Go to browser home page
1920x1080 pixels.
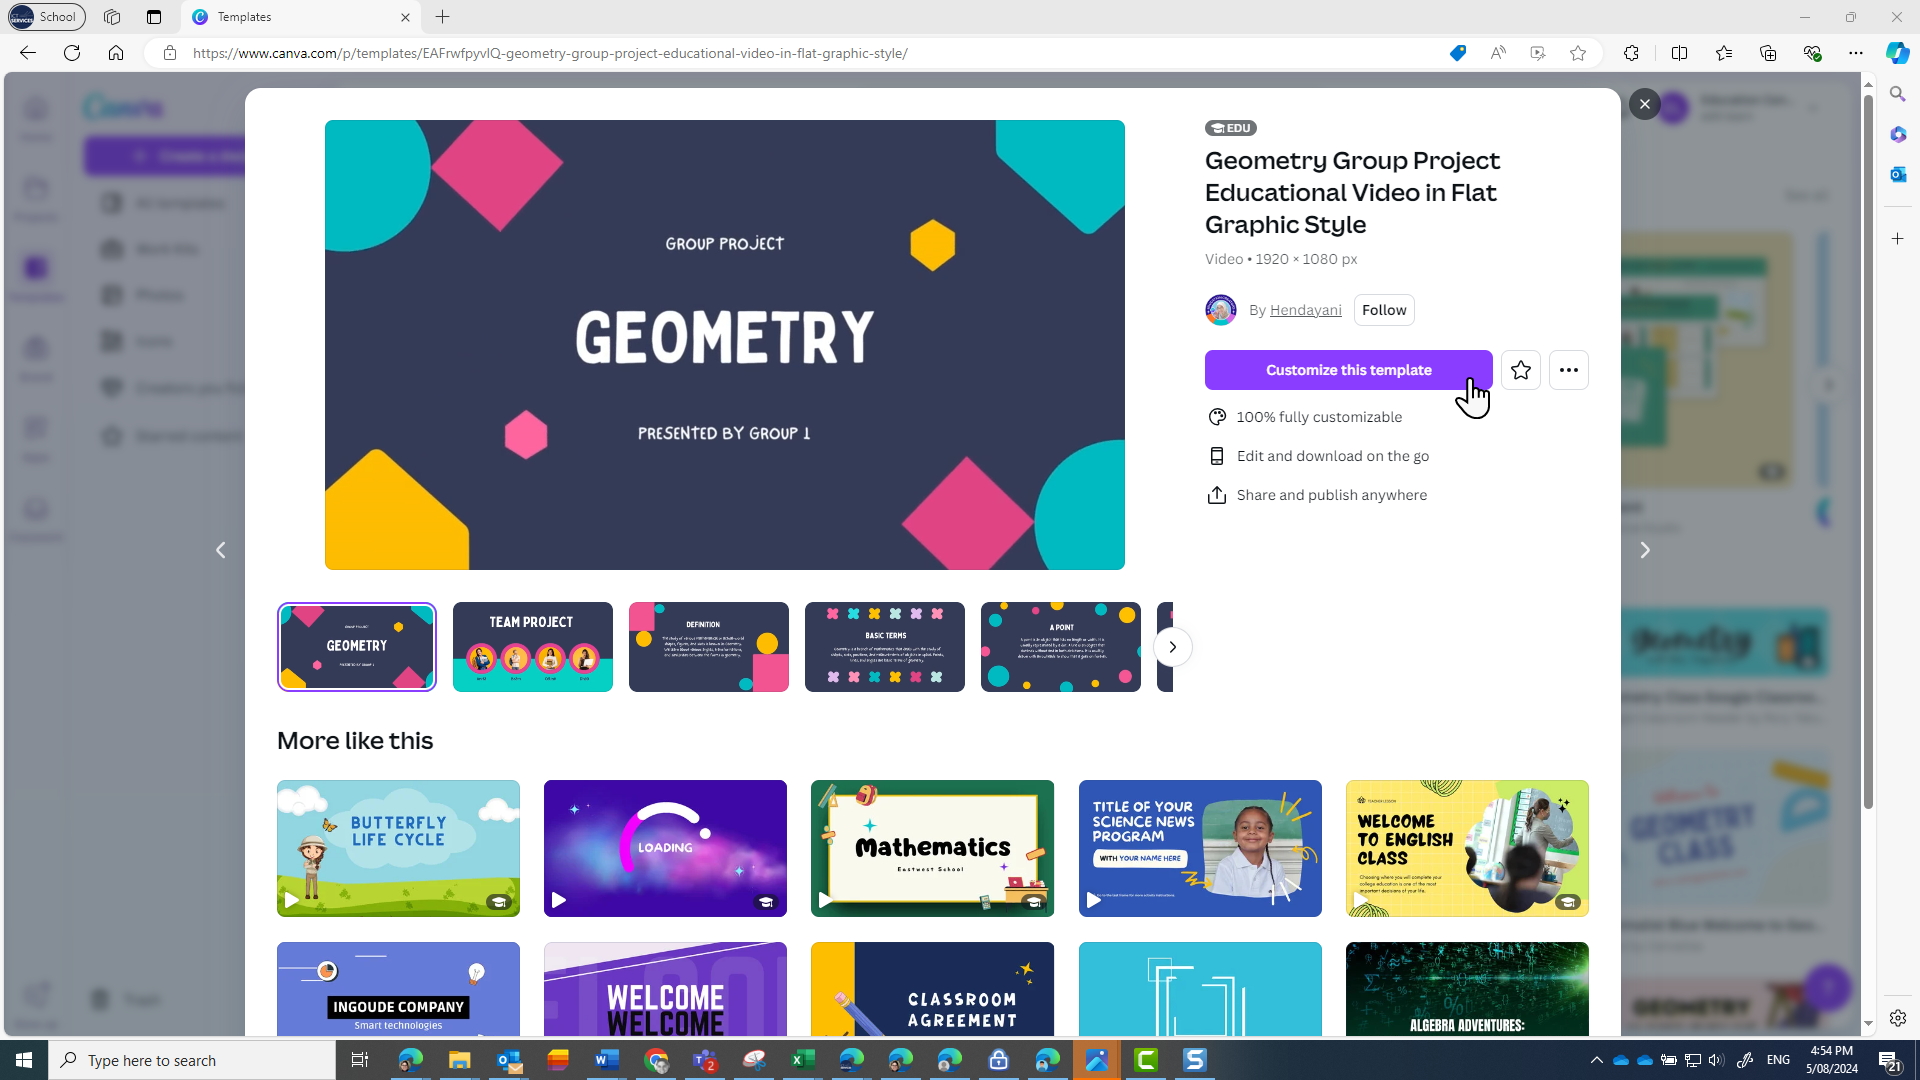(x=116, y=53)
